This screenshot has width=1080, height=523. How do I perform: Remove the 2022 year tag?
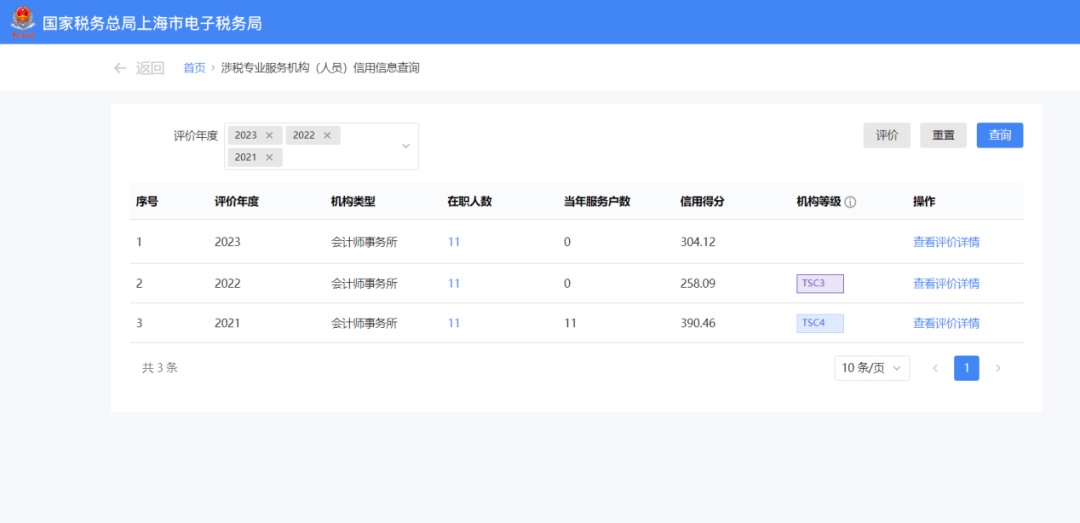click(x=327, y=135)
